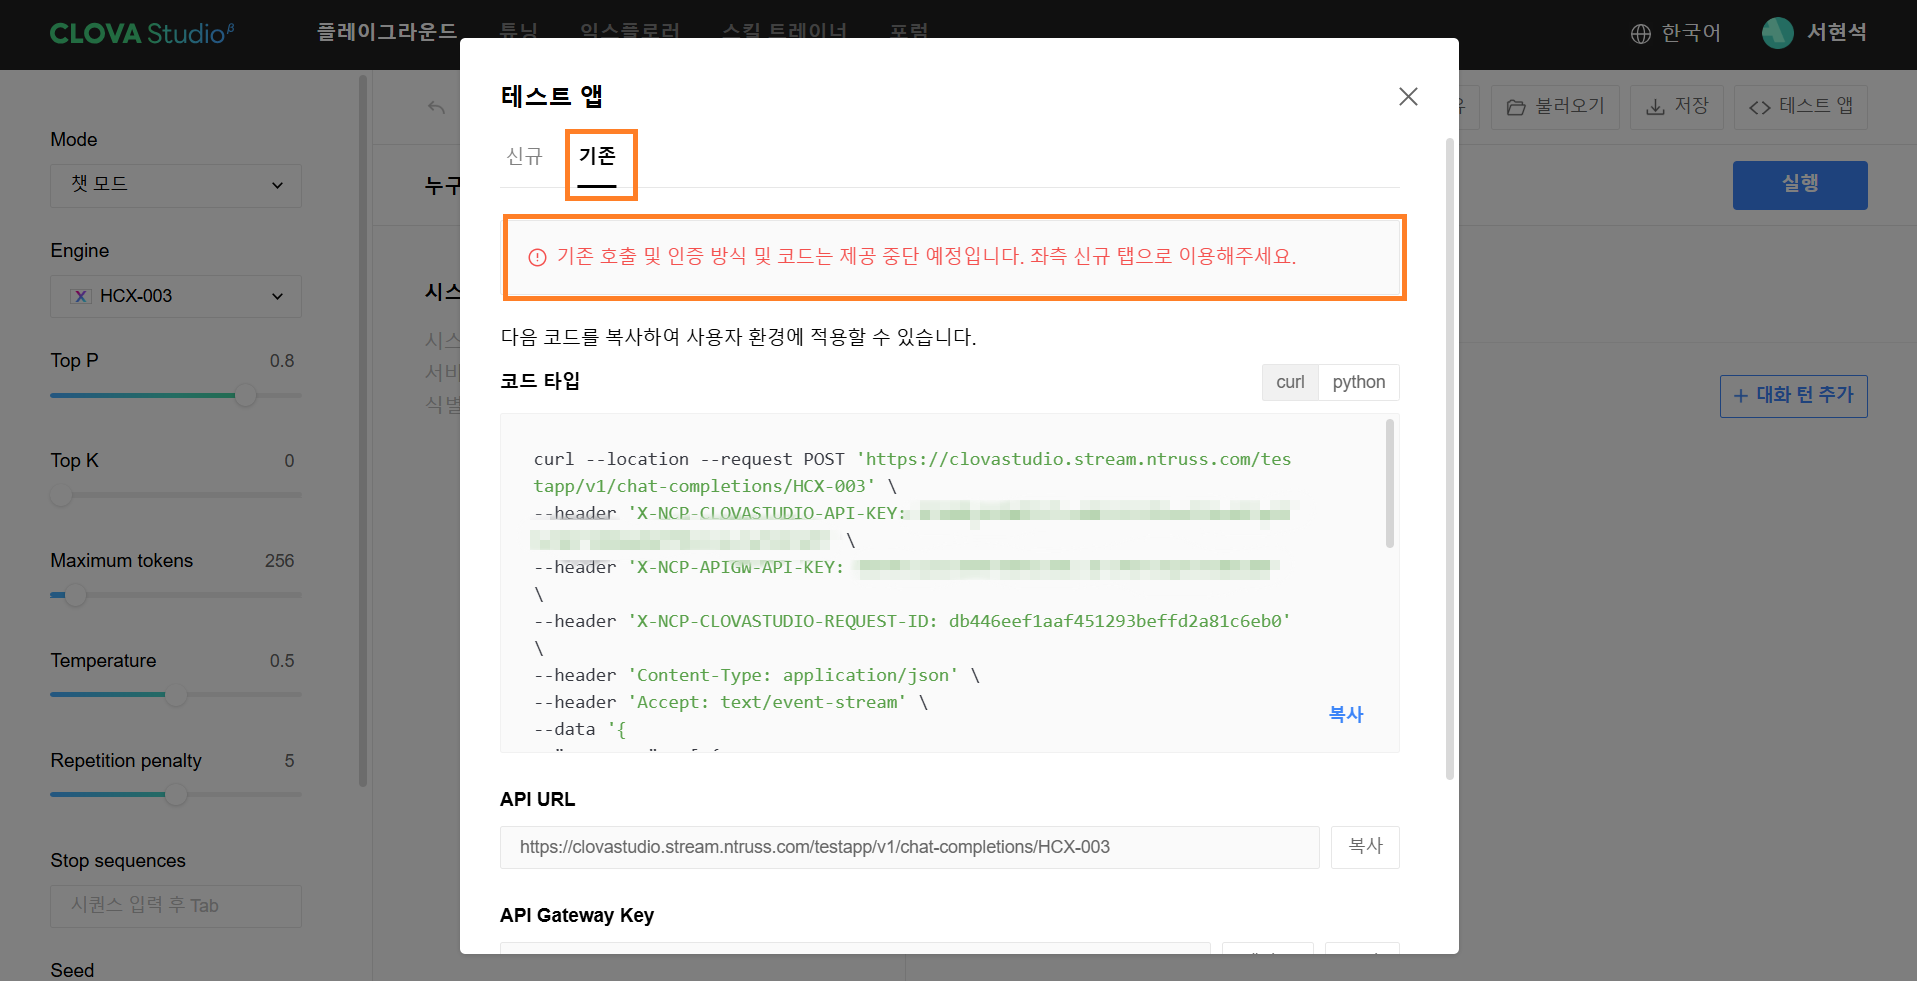Select the 기존 tab
The height and width of the screenshot is (981, 1917).
point(597,156)
